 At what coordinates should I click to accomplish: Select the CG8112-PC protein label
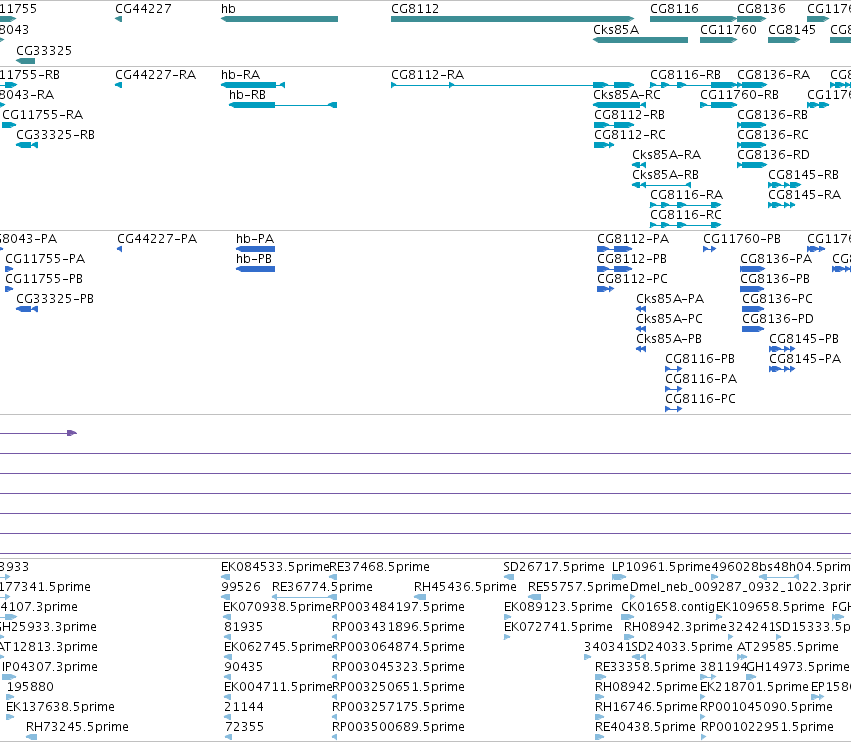pyautogui.click(x=632, y=279)
